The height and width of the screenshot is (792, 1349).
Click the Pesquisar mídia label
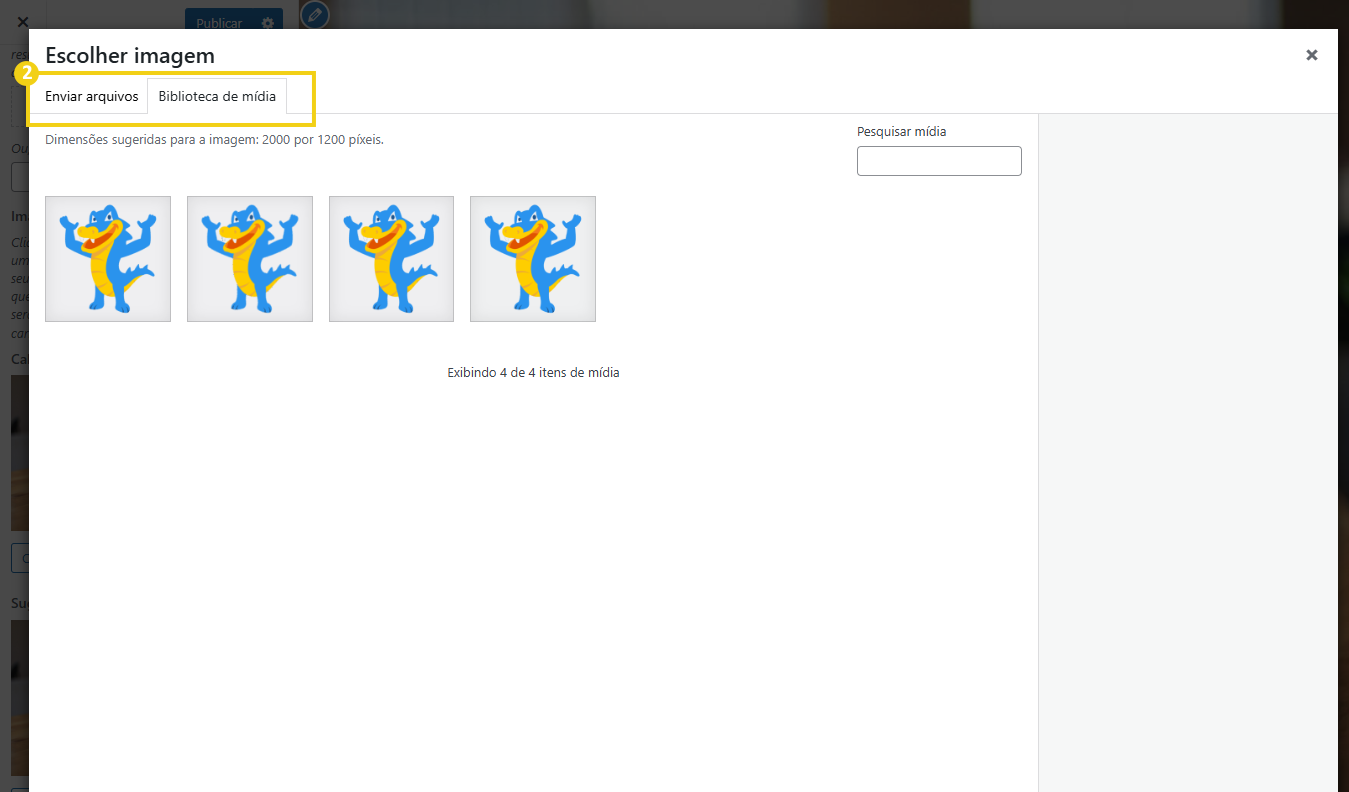click(901, 132)
